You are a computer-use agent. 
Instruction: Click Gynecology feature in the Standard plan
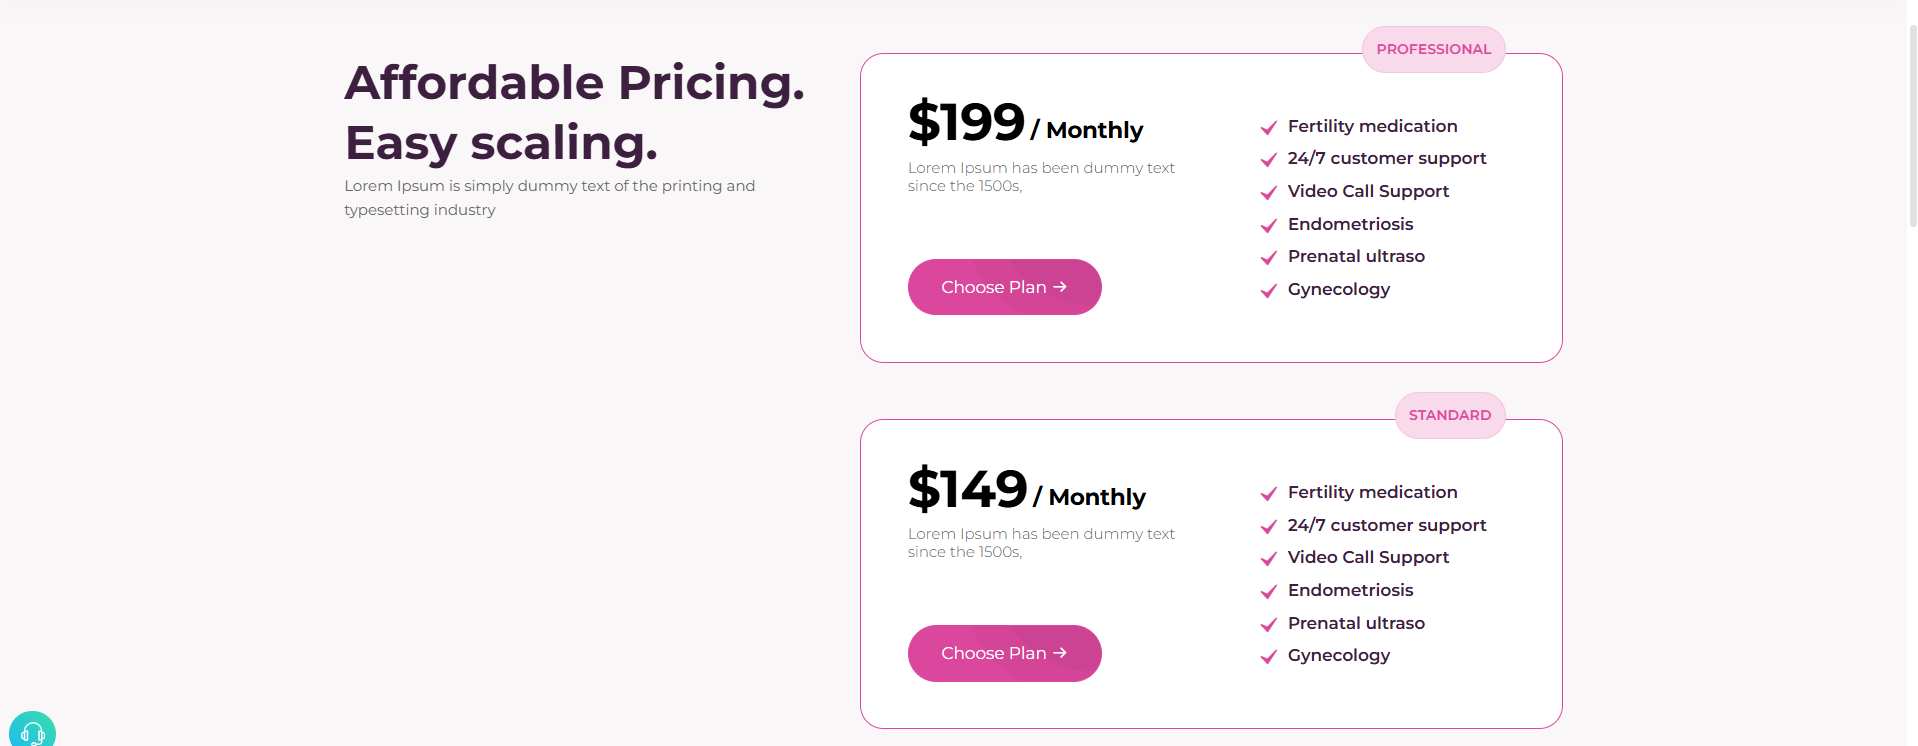tap(1338, 655)
